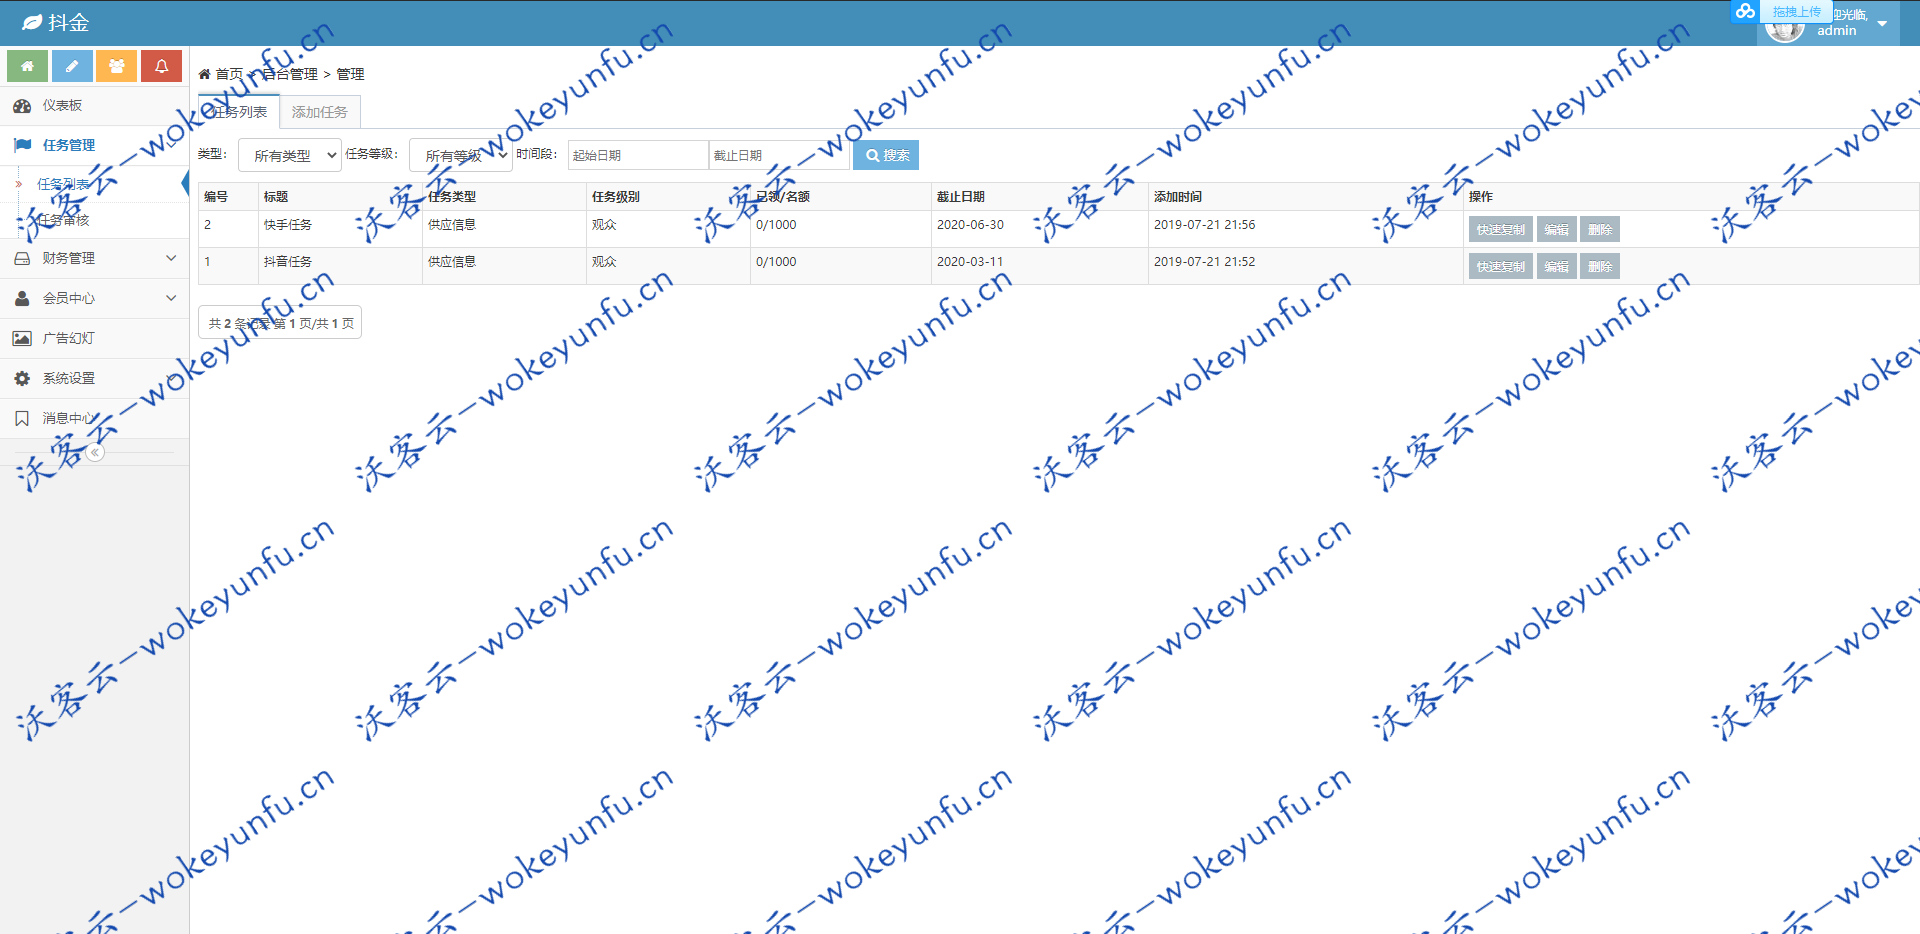Expand the 财务管理 menu chevron
The width and height of the screenshot is (1920, 934).
(x=171, y=258)
